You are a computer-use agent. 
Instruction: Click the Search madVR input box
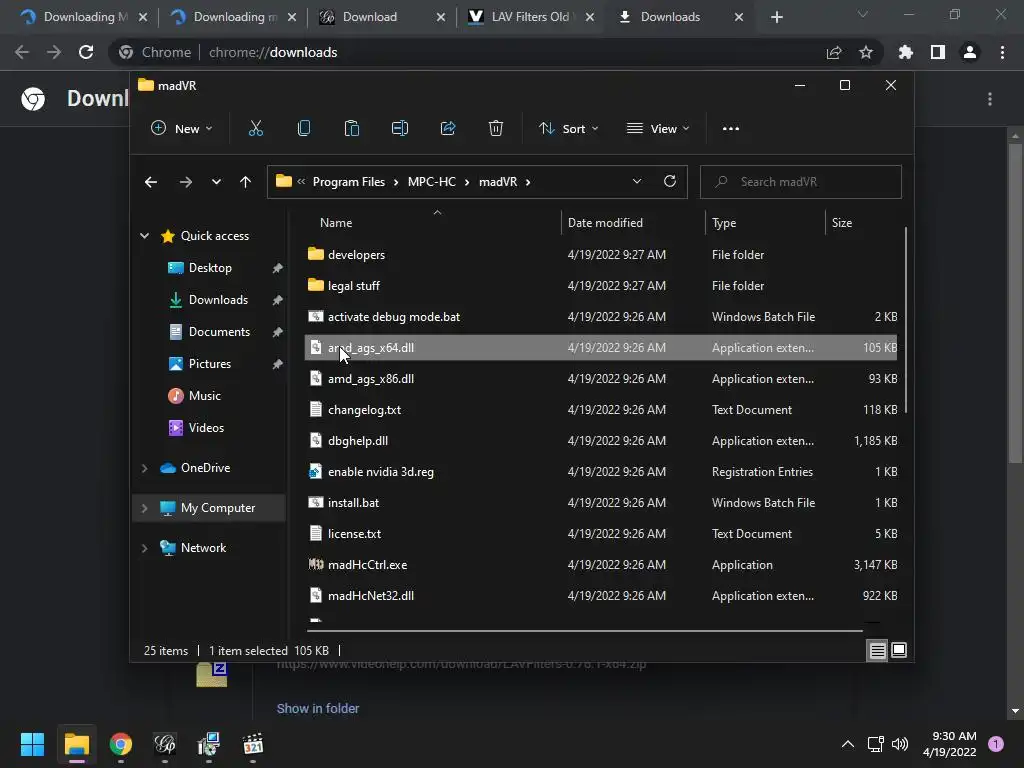click(x=801, y=182)
